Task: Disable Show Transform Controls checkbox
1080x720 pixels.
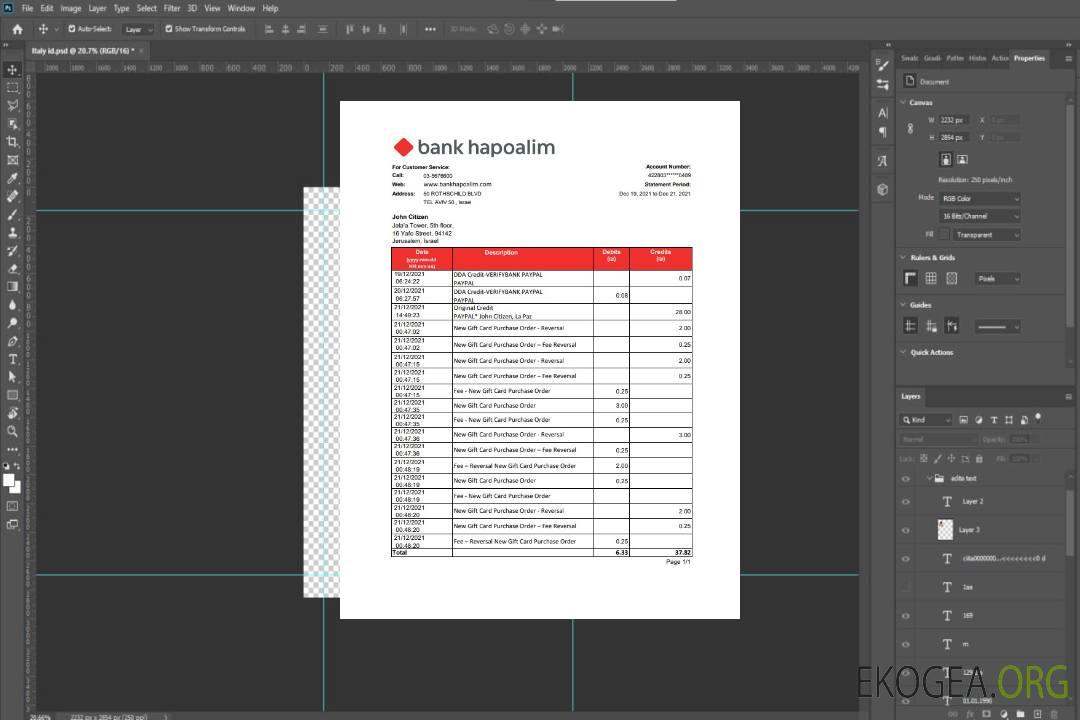Action: 168,29
